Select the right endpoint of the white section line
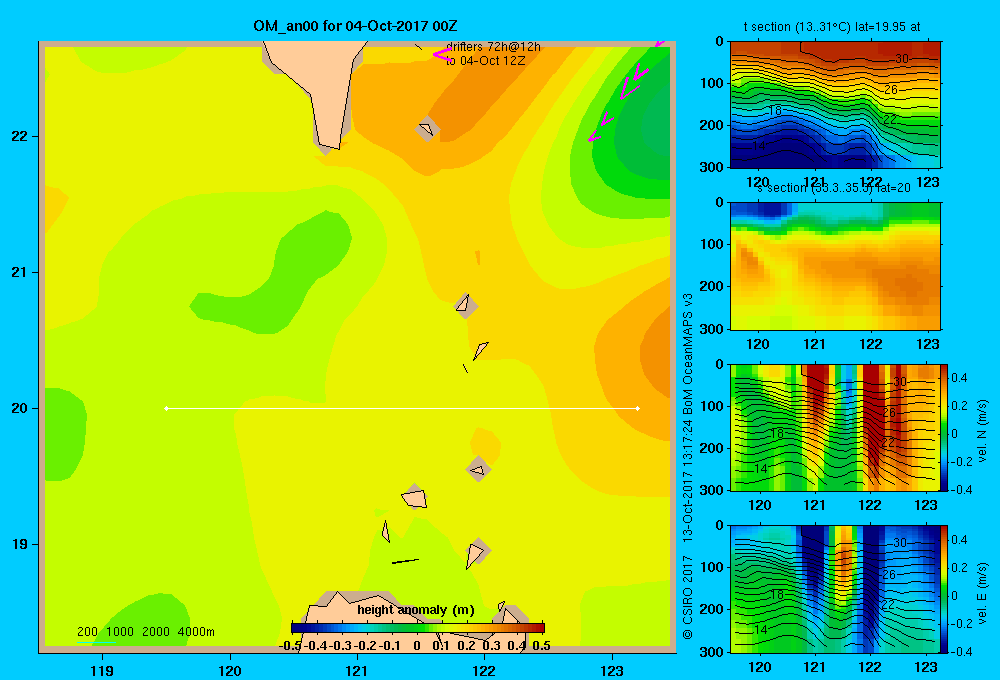Image resolution: width=1000 pixels, height=680 pixels. 638,408
